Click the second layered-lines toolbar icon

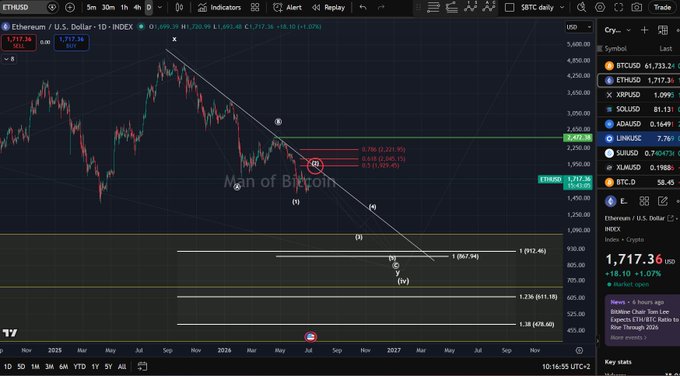[x=451, y=7]
